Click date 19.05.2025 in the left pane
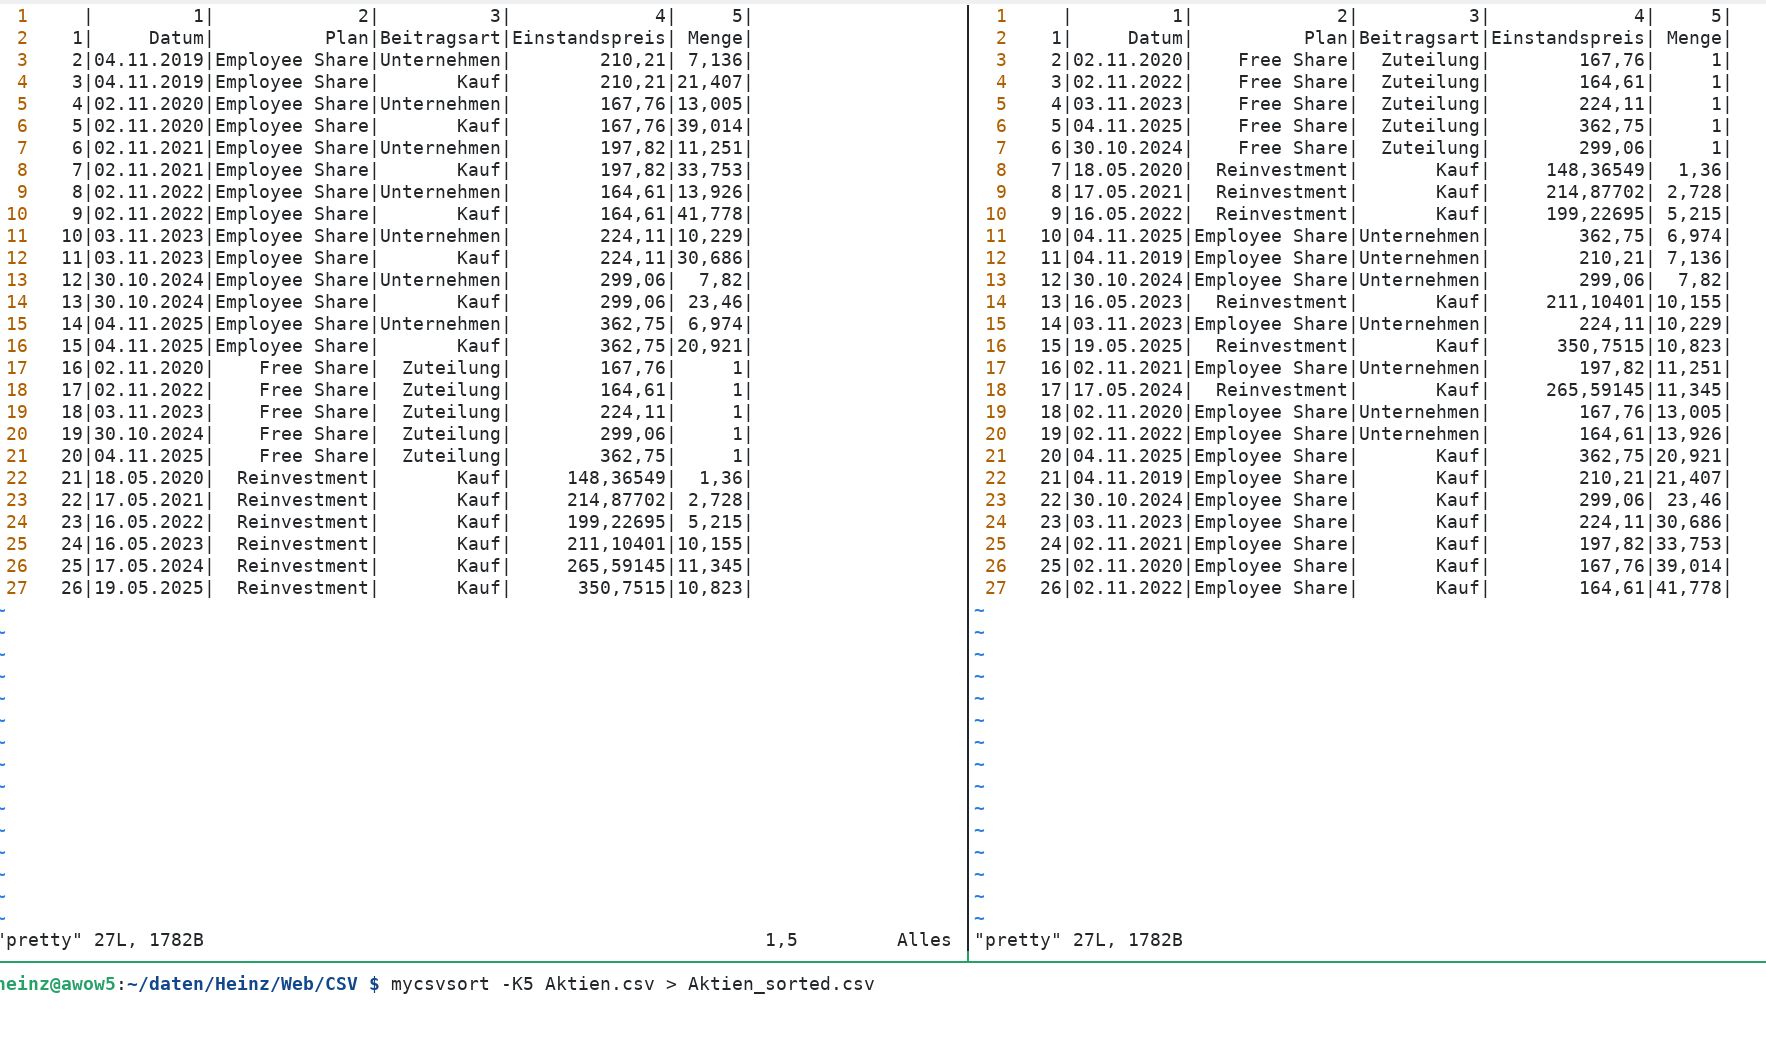The image size is (1766, 1048). pos(148,588)
